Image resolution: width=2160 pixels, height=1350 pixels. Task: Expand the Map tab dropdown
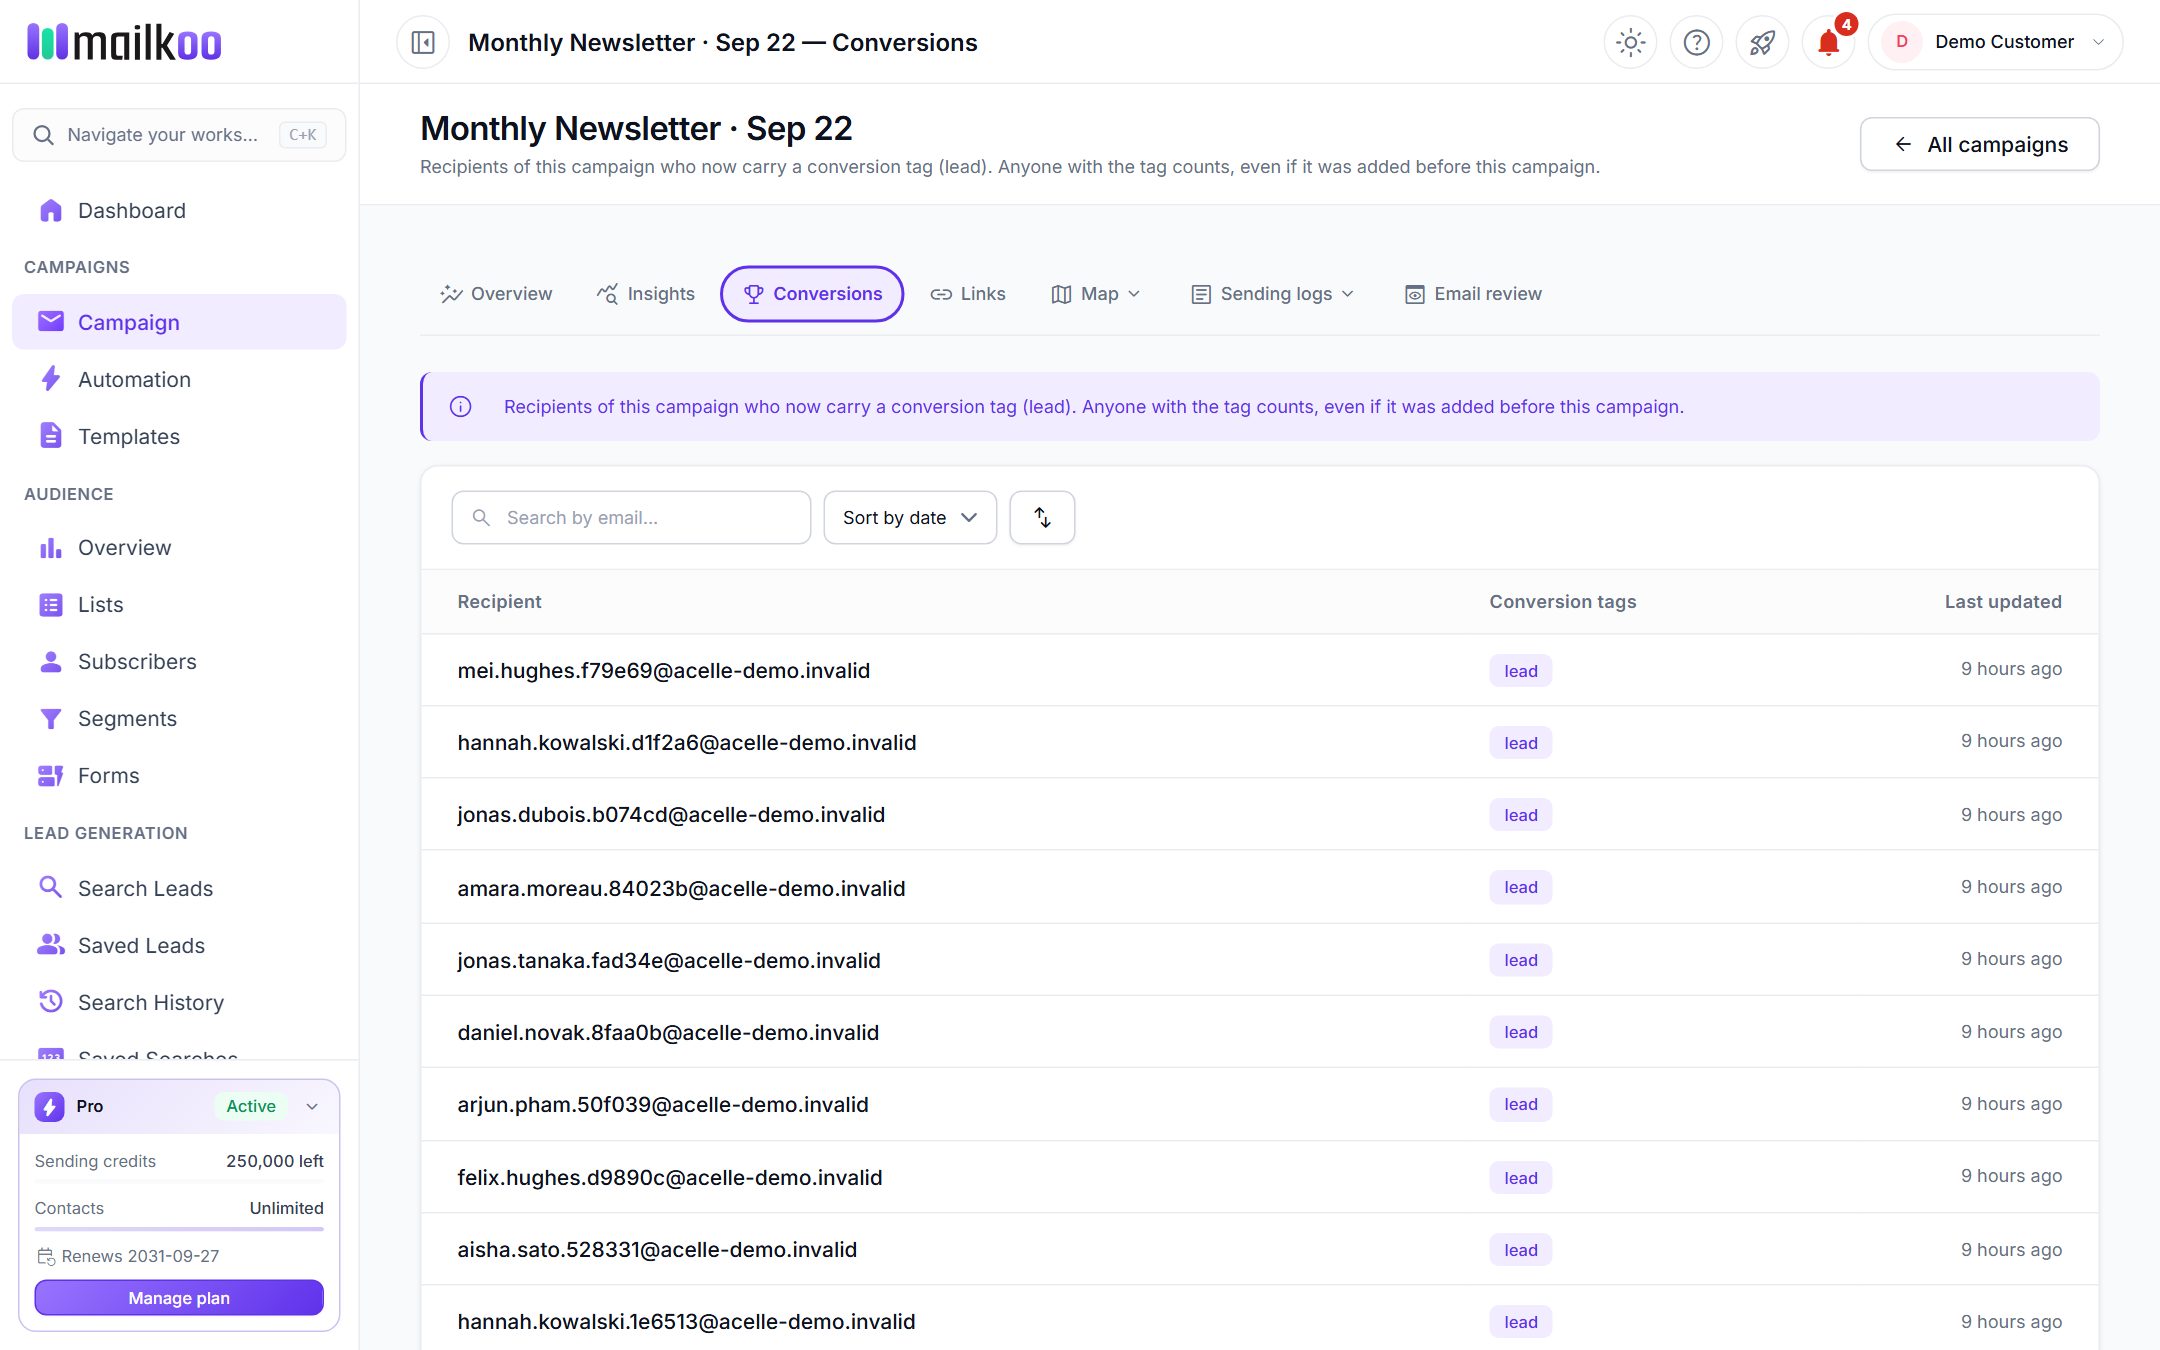coord(1096,294)
